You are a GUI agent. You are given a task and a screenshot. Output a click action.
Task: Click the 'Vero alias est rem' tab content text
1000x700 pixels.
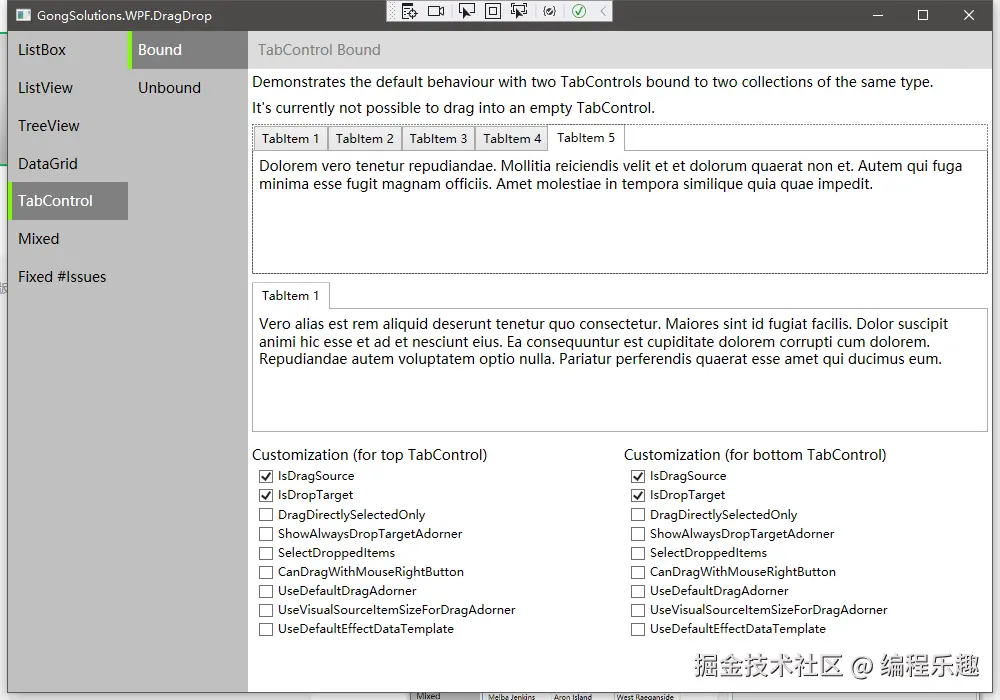click(603, 341)
